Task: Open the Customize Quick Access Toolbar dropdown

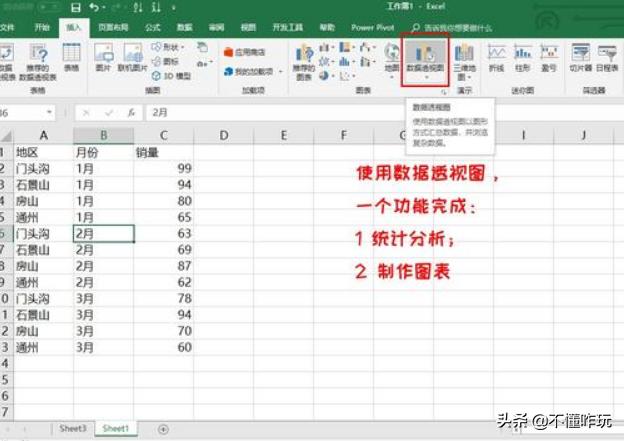Action: click(x=174, y=8)
